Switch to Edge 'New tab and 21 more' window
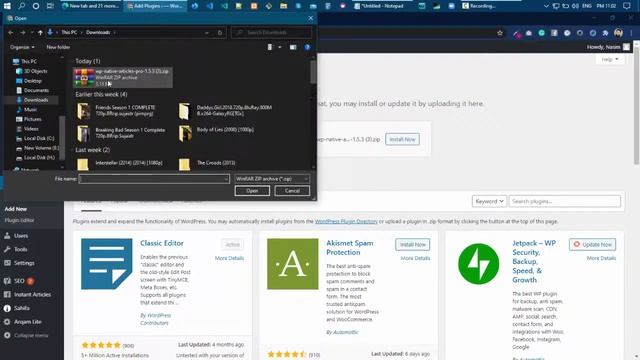Screen dimensions: 640x360 coord(91,6)
